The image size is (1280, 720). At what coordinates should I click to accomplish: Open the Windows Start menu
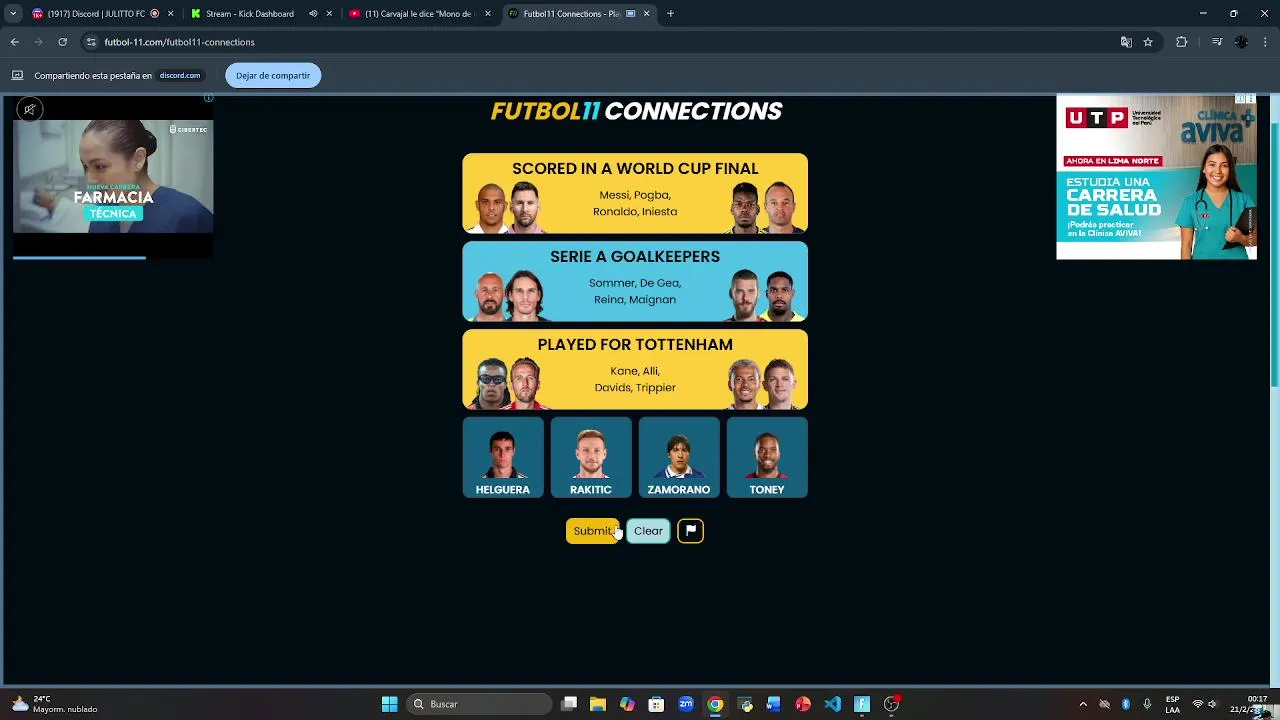(x=390, y=704)
